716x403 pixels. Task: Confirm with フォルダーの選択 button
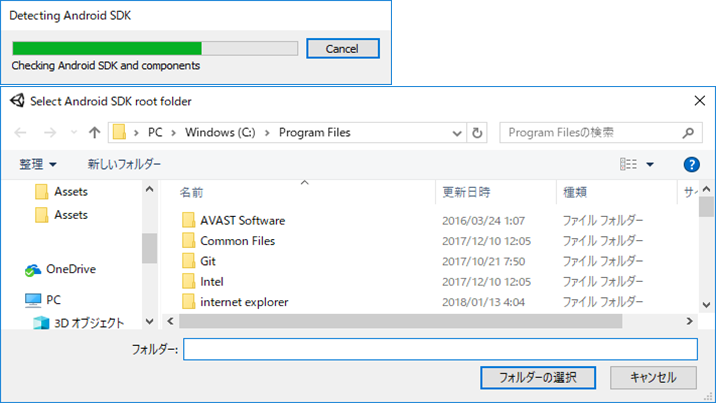[537, 377]
